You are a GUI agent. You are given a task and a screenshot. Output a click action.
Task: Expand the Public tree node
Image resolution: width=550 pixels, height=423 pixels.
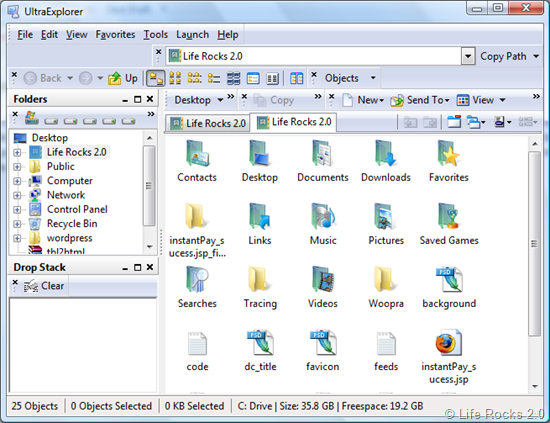coord(17,167)
